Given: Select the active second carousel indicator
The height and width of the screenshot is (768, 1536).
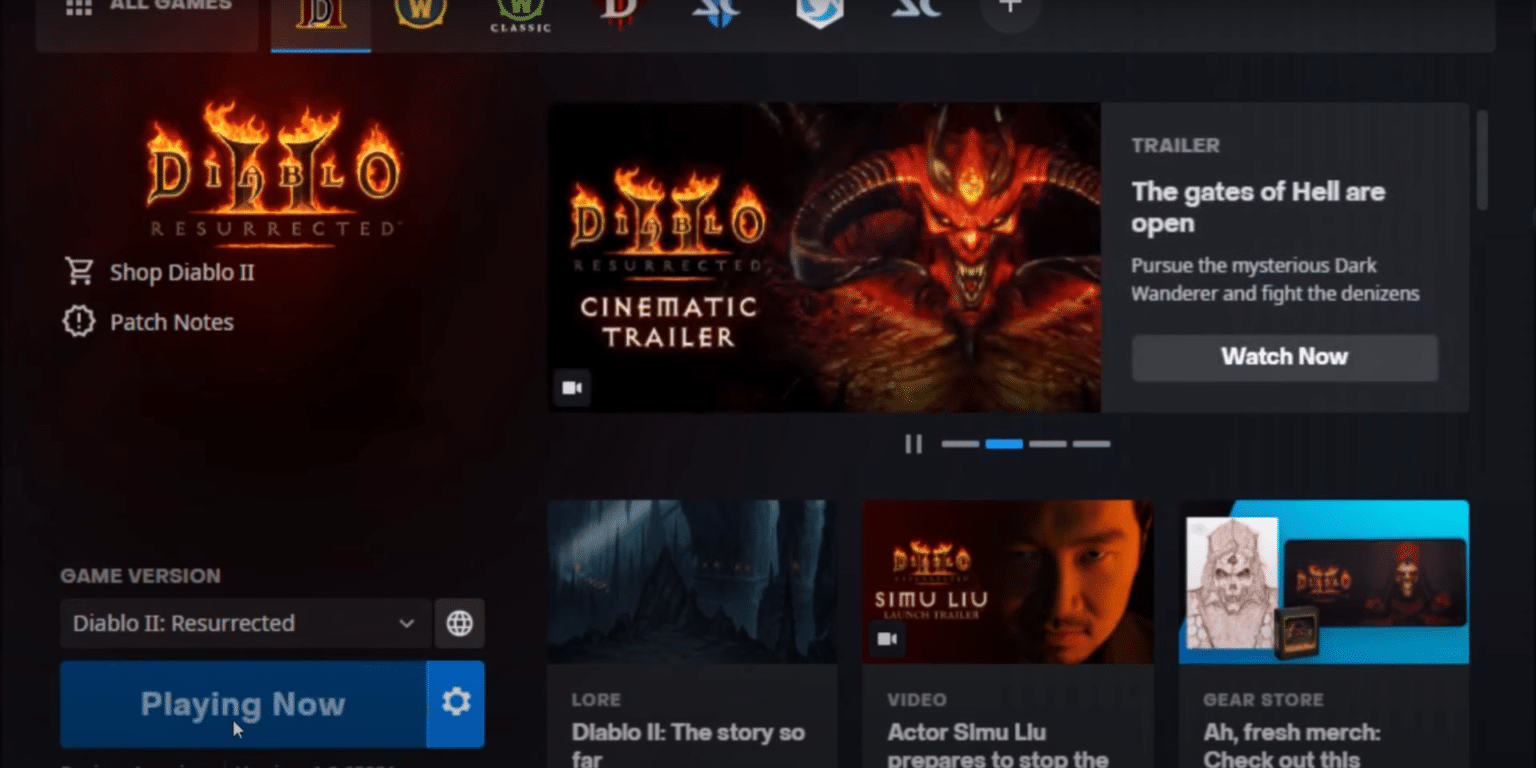Looking at the screenshot, I should click(x=1004, y=444).
